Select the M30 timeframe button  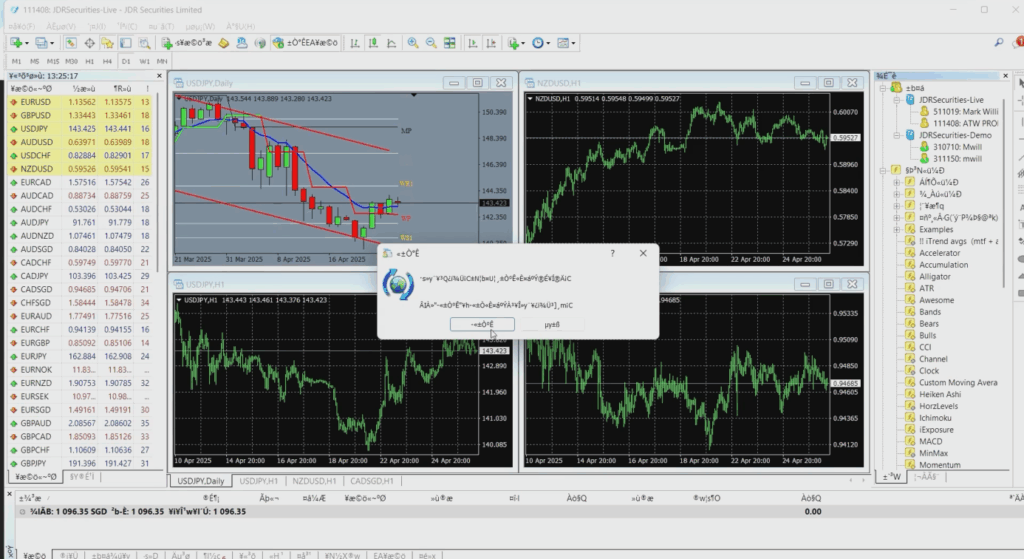coord(71,61)
